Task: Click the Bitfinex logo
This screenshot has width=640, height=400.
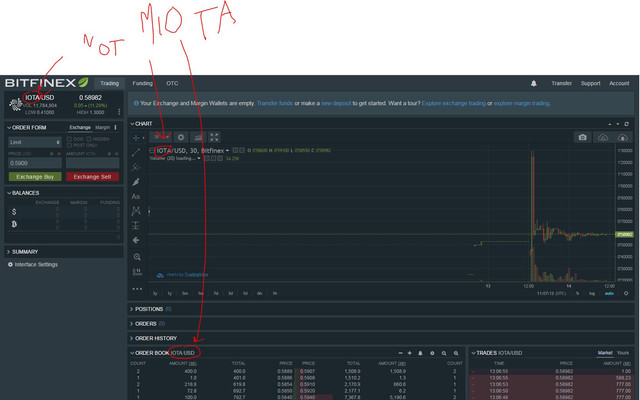Action: 47,83
